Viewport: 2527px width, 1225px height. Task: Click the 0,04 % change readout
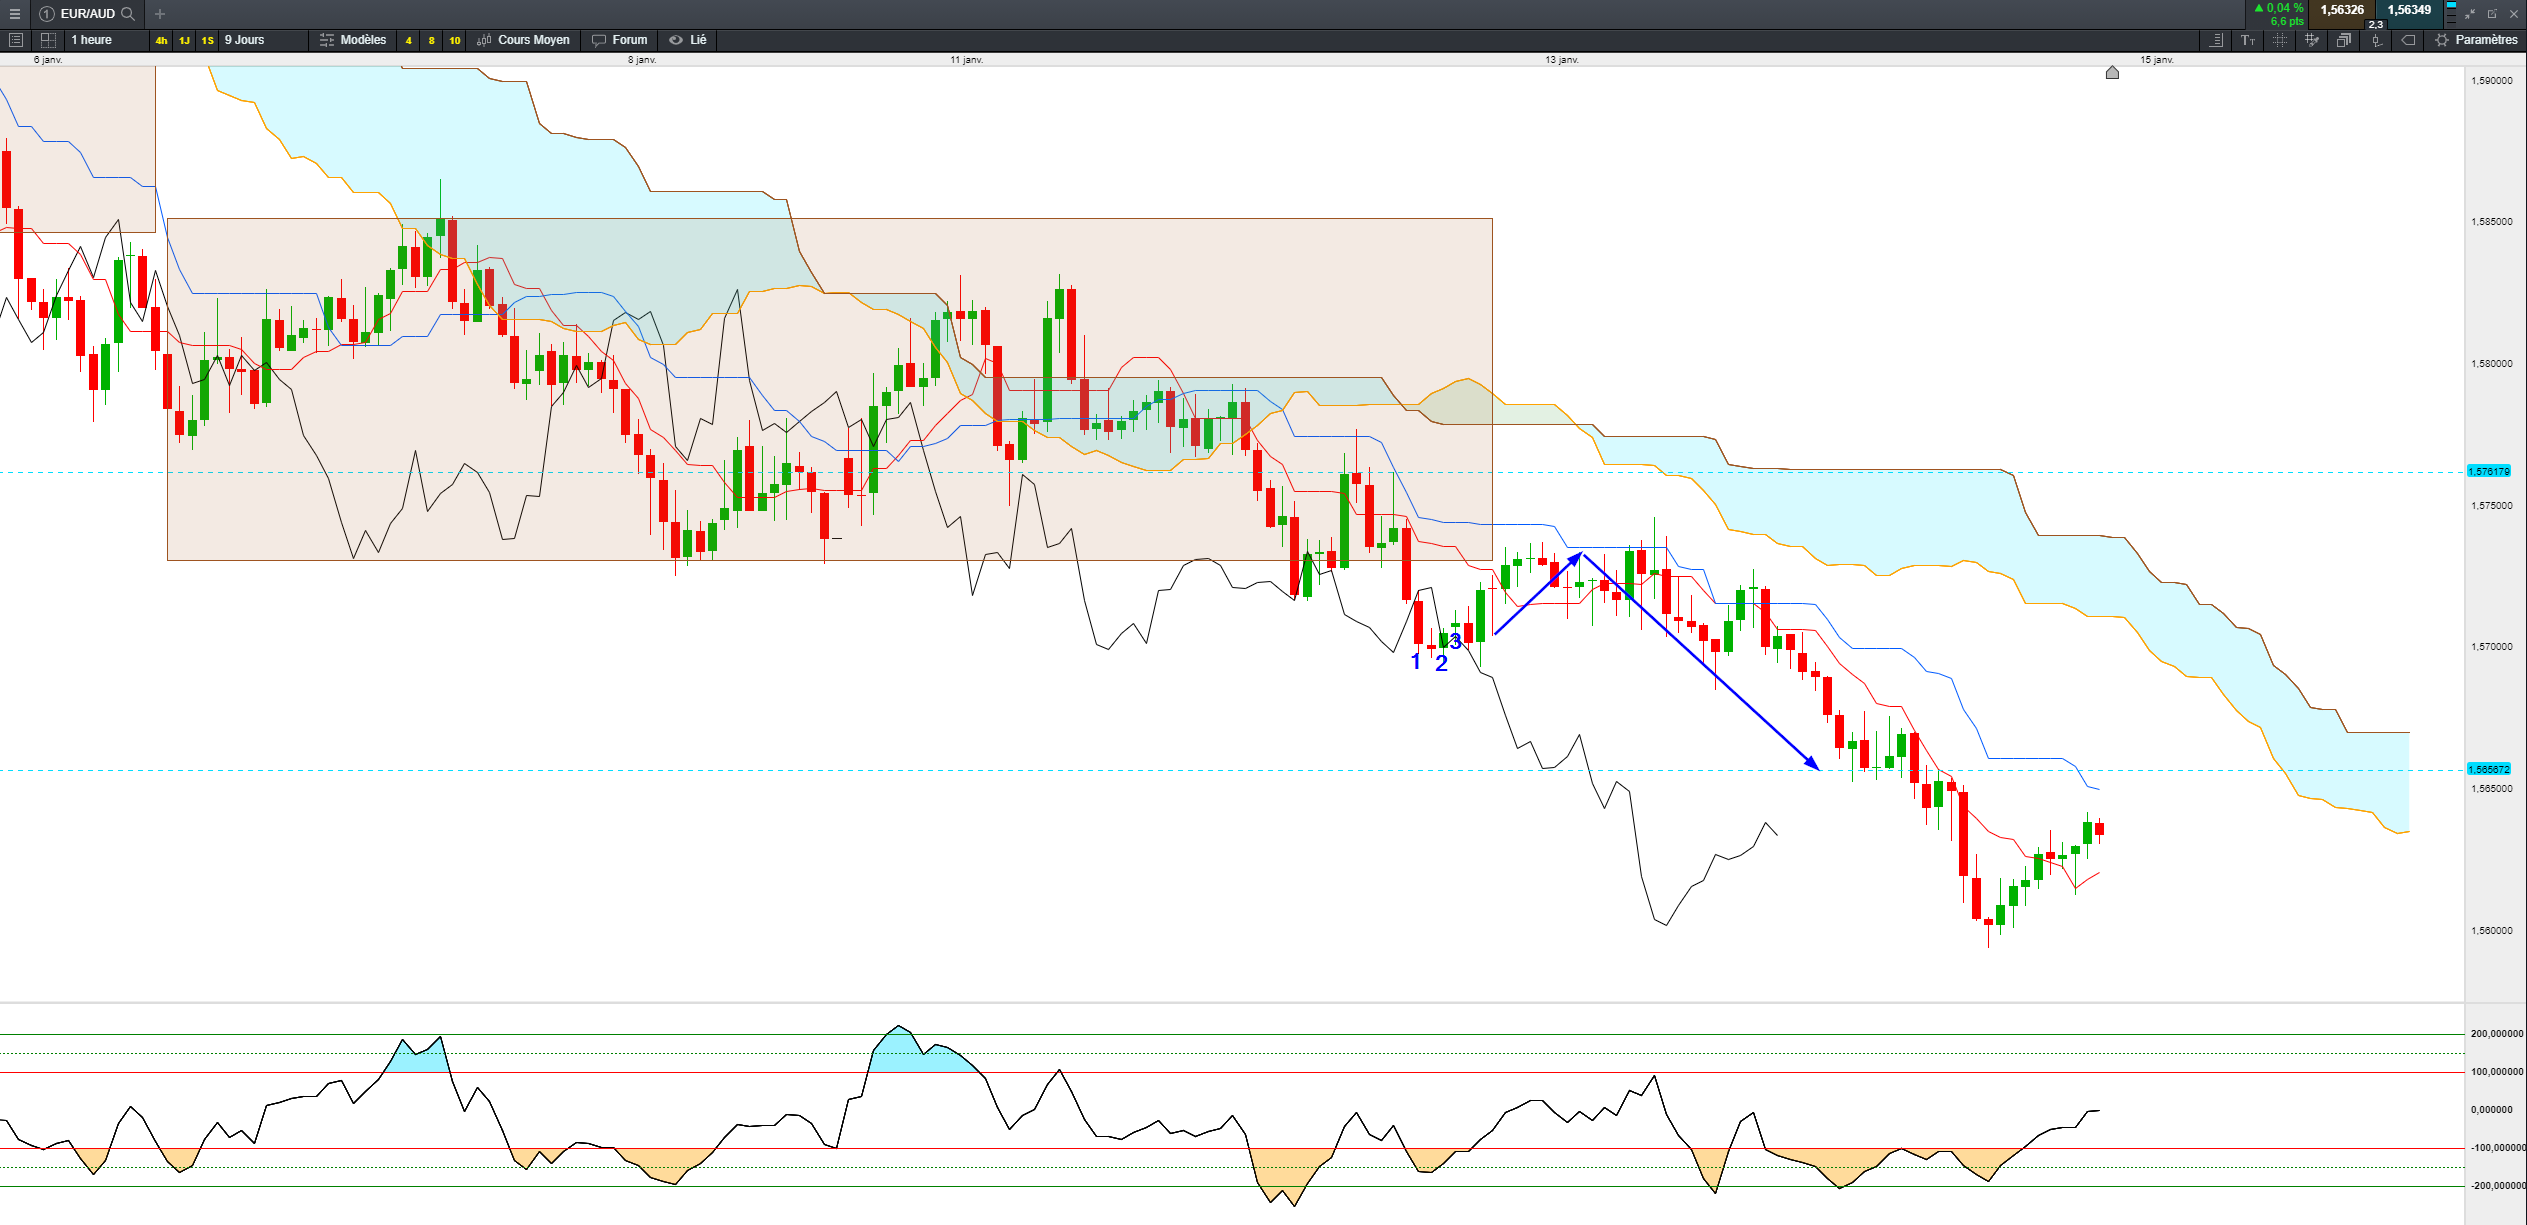[2279, 8]
